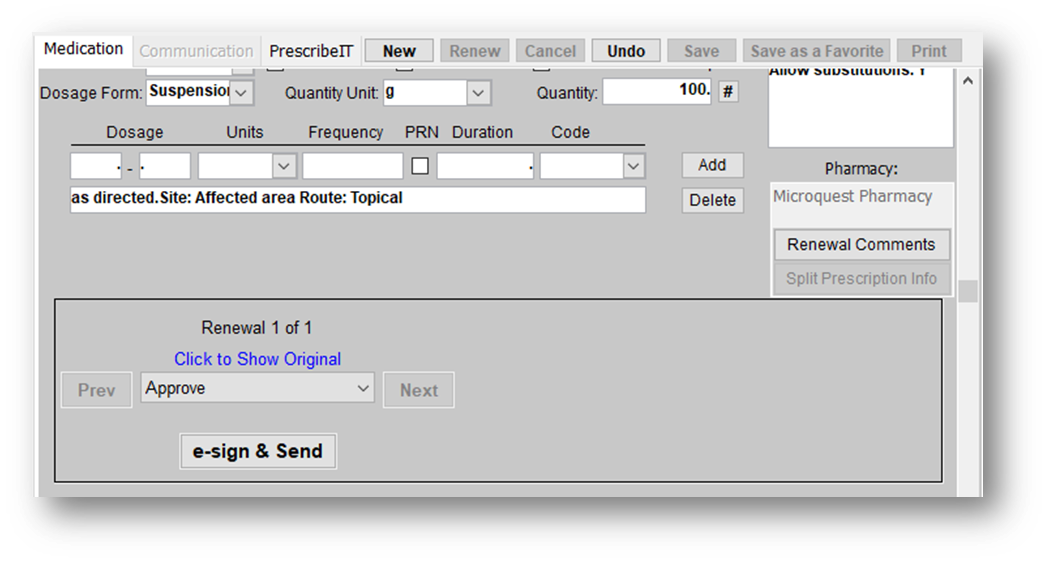This screenshot has height=562, width=1048.
Task: Click the second Dosage range box
Action: point(164,166)
